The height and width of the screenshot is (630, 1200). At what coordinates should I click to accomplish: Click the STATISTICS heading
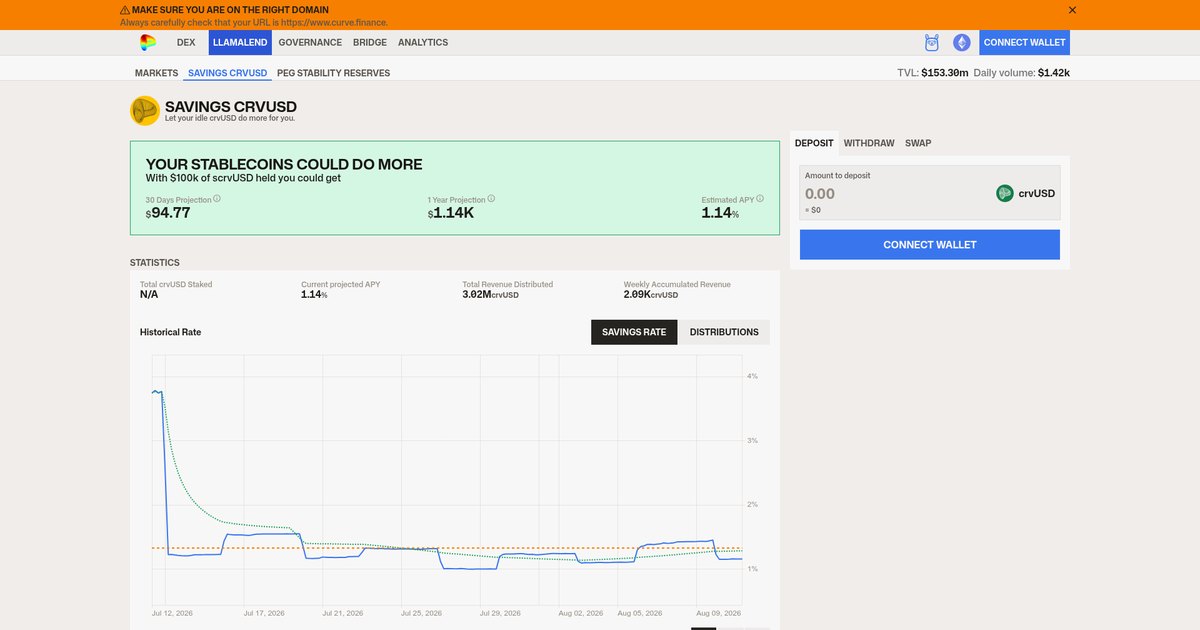(x=155, y=263)
